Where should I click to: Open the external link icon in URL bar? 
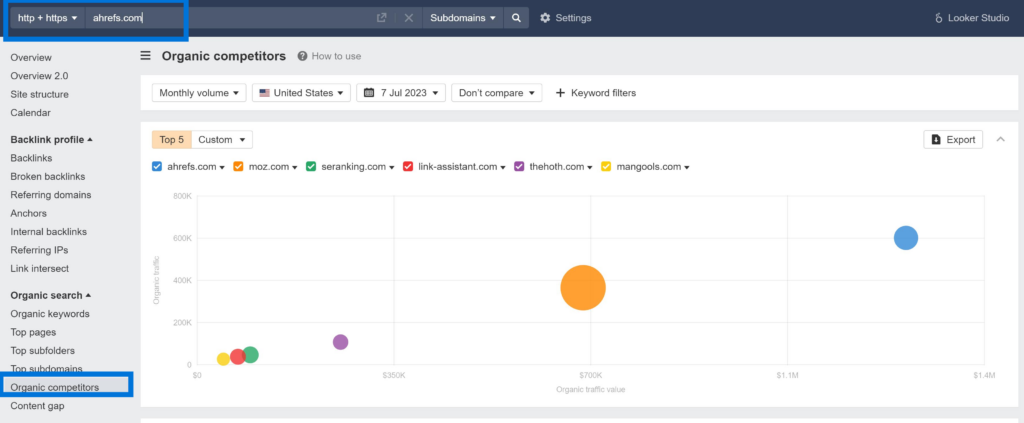(381, 18)
